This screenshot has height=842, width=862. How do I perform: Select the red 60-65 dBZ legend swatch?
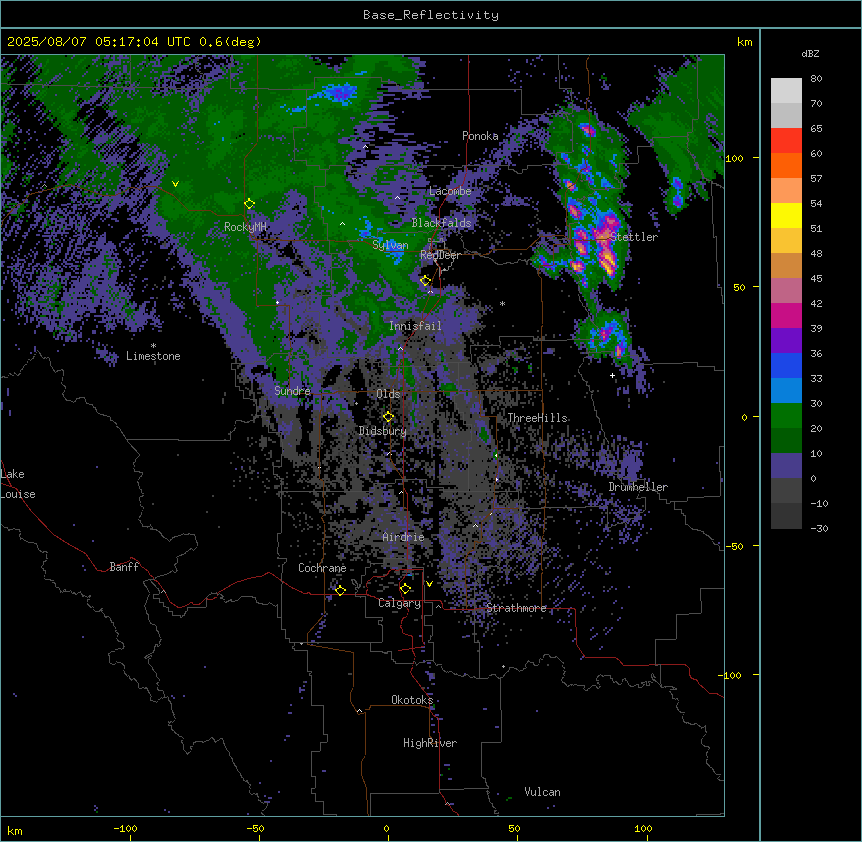pyautogui.click(x=786, y=141)
